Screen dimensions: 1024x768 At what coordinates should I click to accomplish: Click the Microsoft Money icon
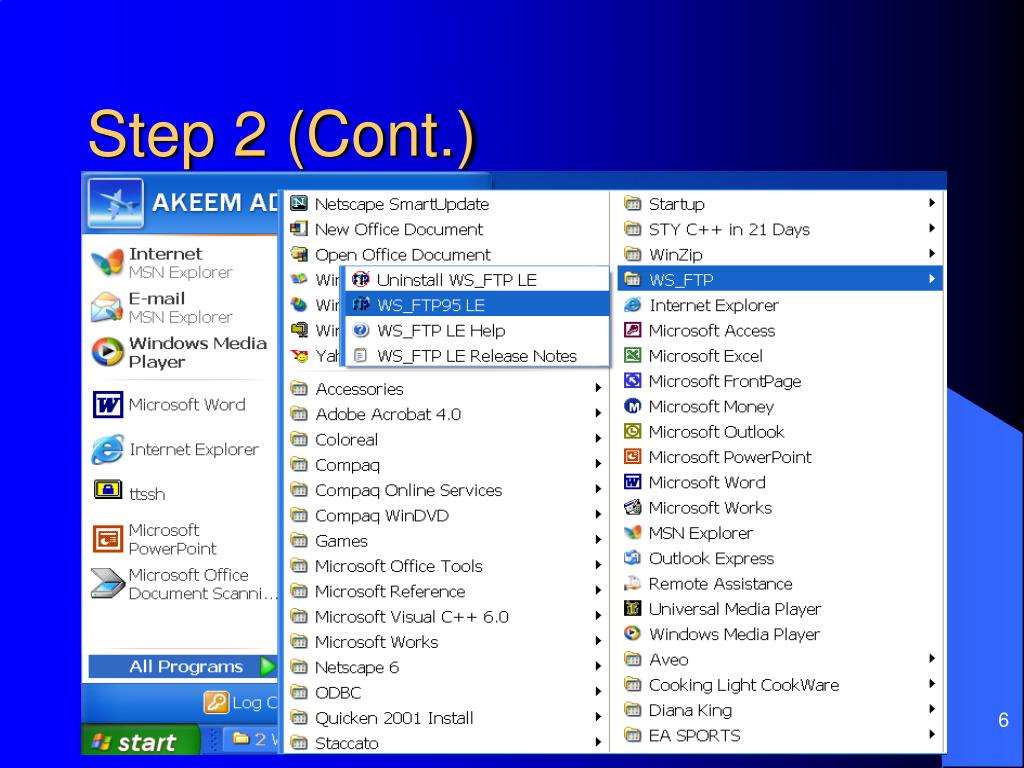(632, 406)
